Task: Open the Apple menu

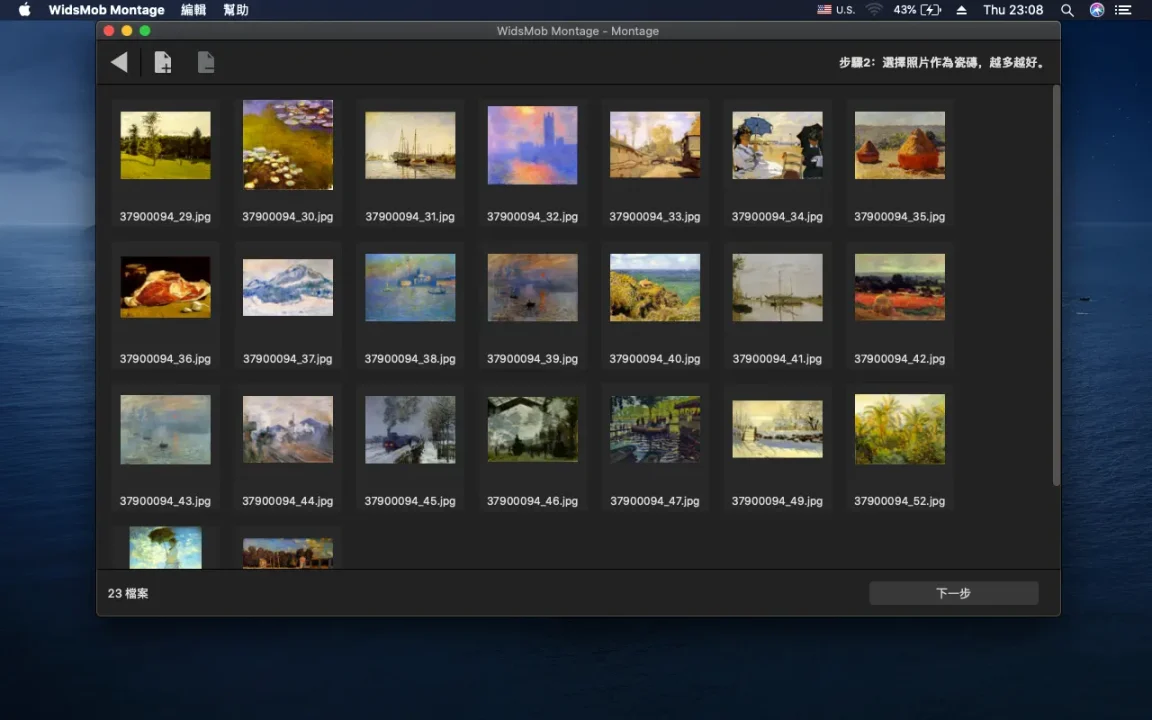Action: tap(25, 10)
